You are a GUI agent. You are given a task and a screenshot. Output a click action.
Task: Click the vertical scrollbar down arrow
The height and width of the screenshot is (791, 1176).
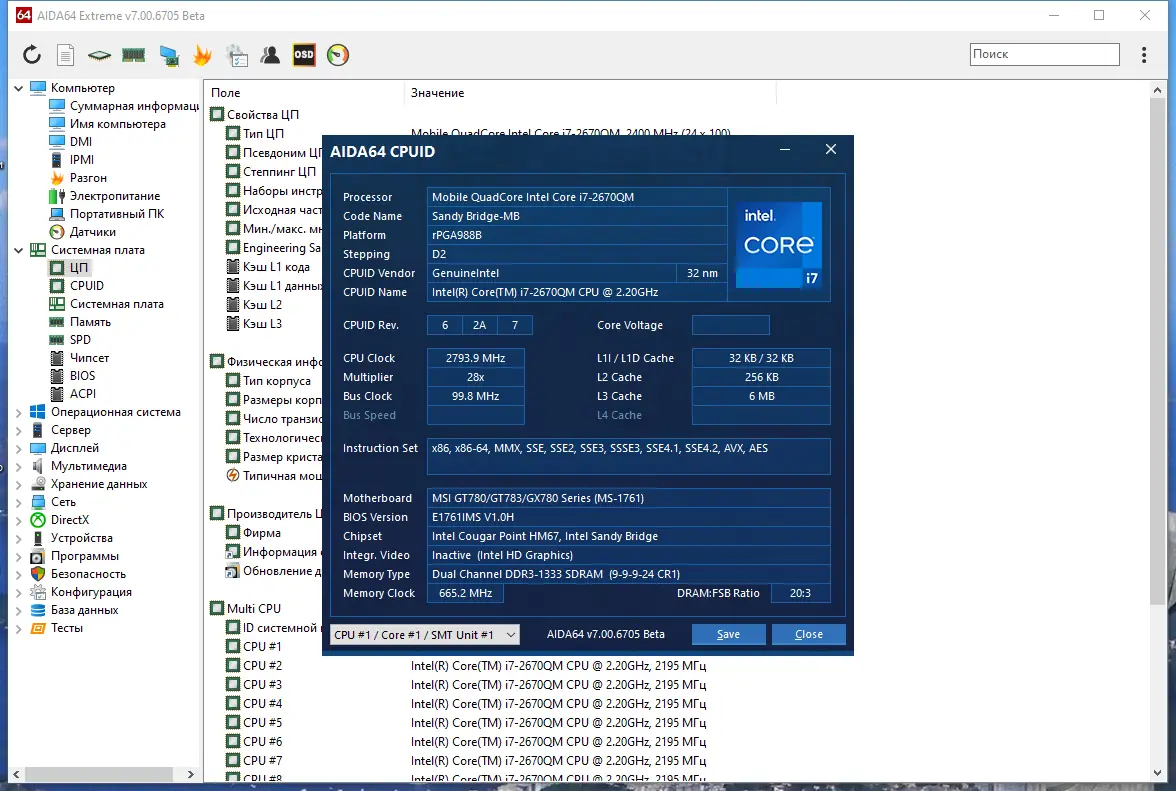click(x=1157, y=773)
